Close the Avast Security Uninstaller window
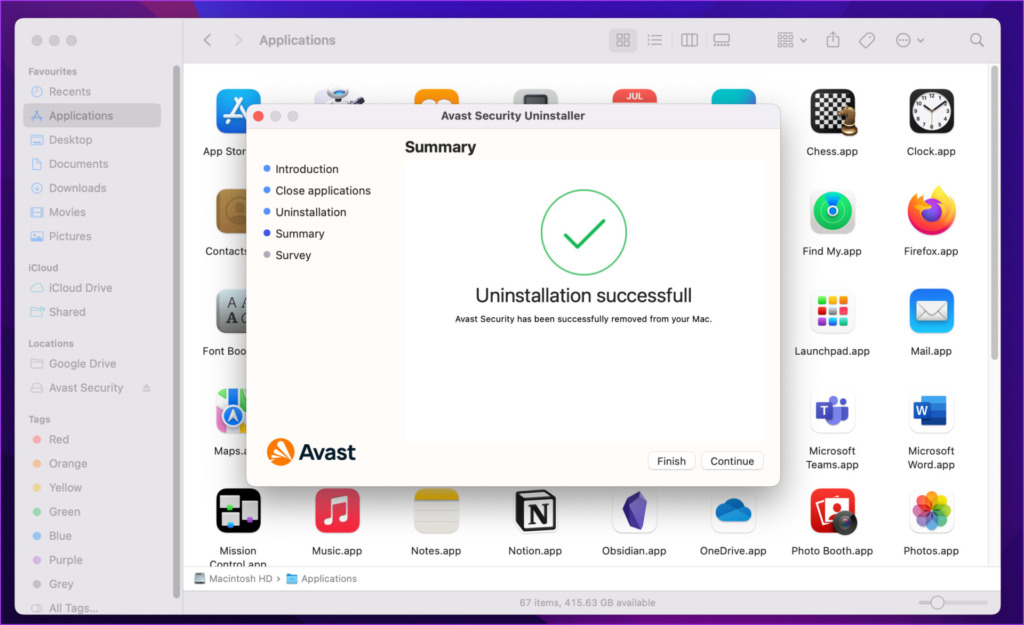The width and height of the screenshot is (1024, 625). [x=259, y=116]
